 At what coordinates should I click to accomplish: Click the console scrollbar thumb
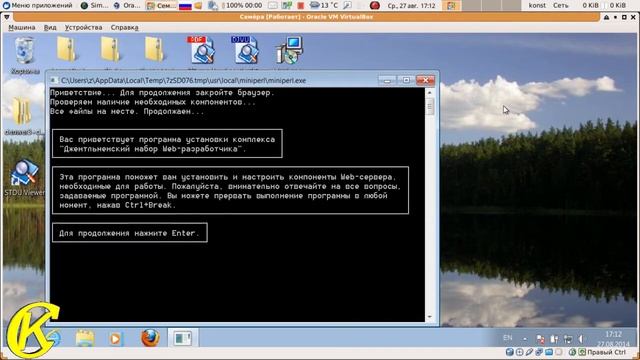click(429, 107)
